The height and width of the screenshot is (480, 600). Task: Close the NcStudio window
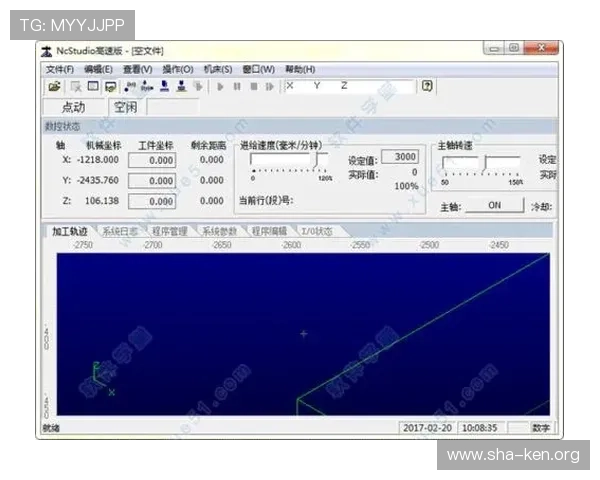(x=541, y=48)
